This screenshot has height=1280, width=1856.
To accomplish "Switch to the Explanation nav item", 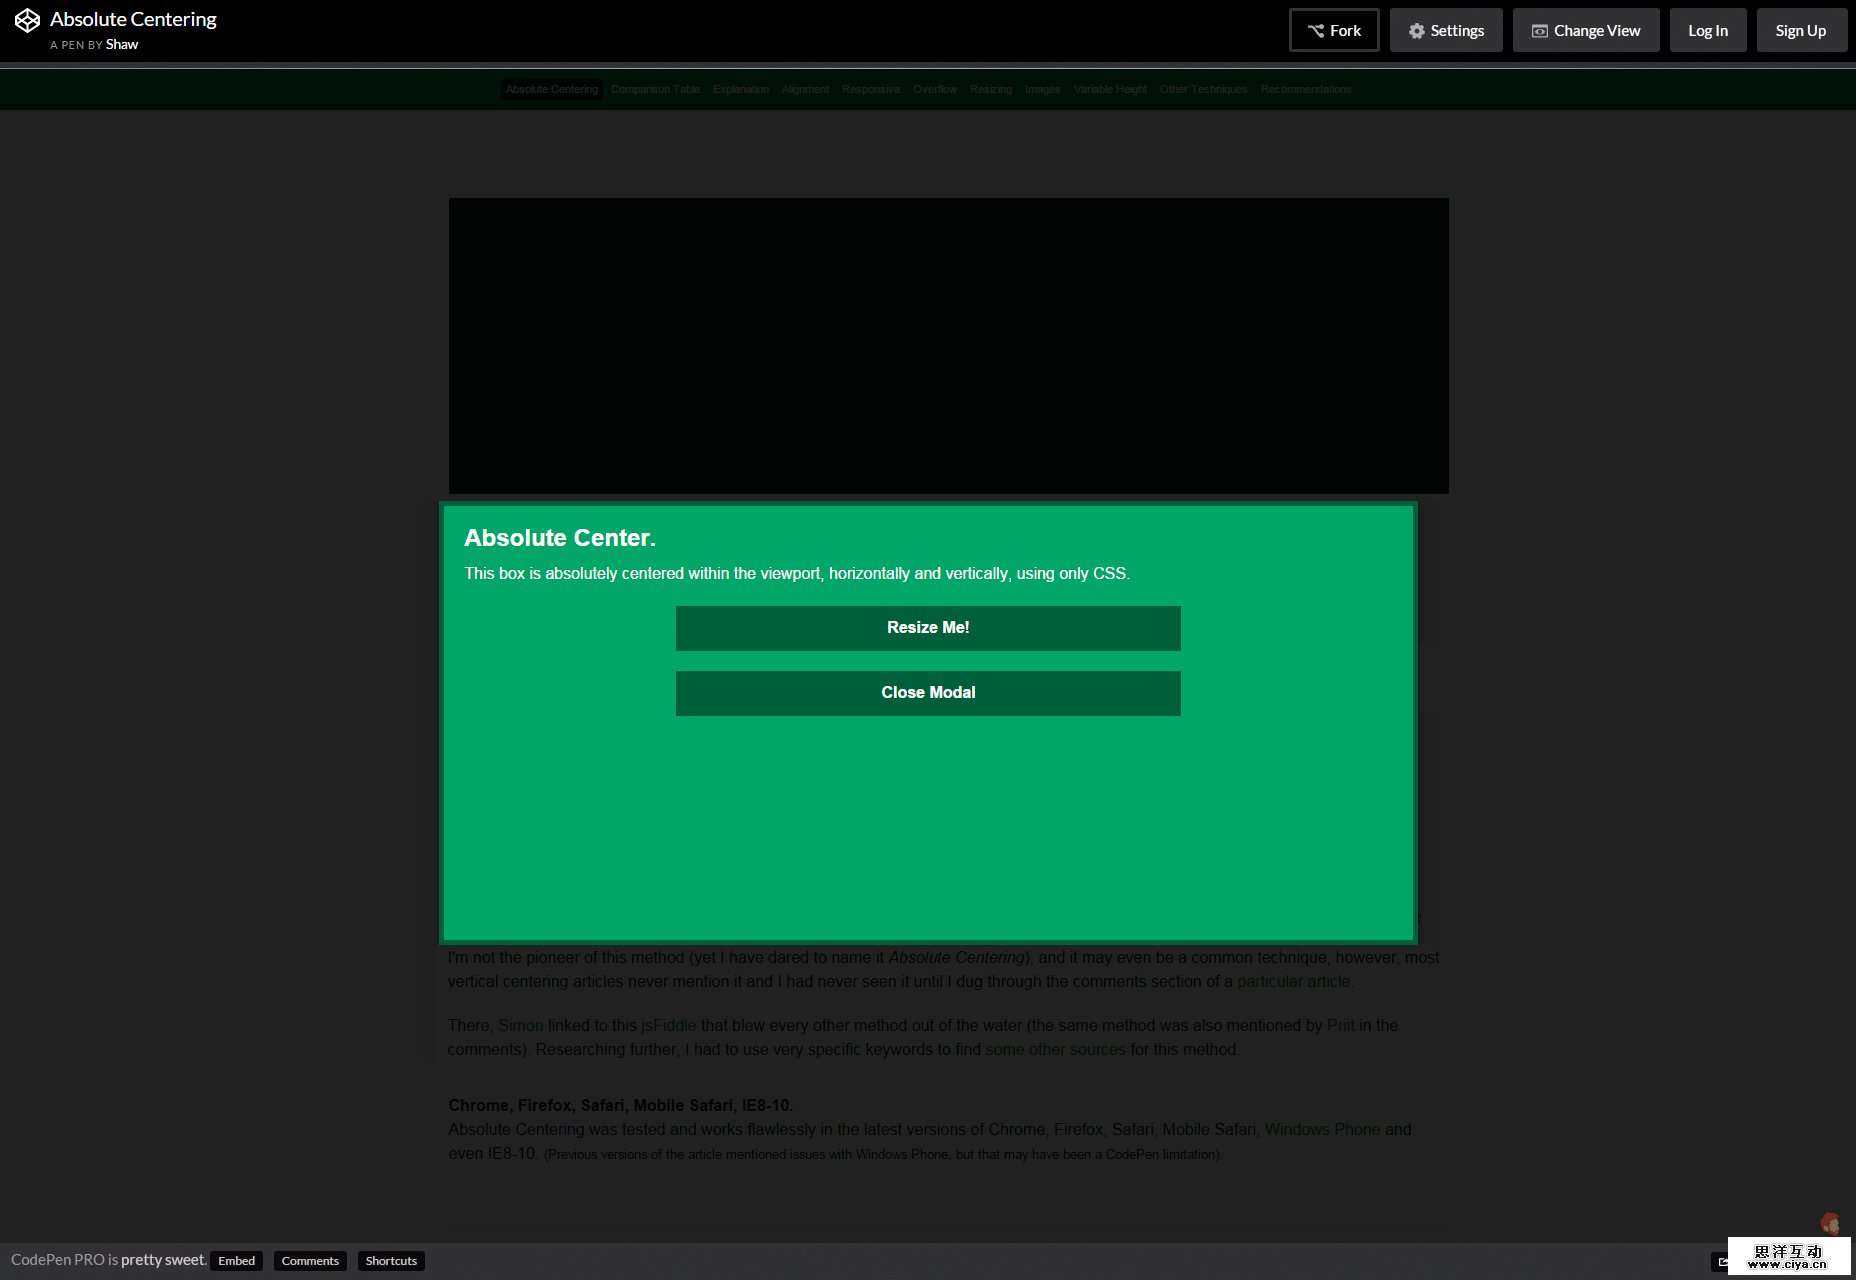I will click(x=740, y=89).
